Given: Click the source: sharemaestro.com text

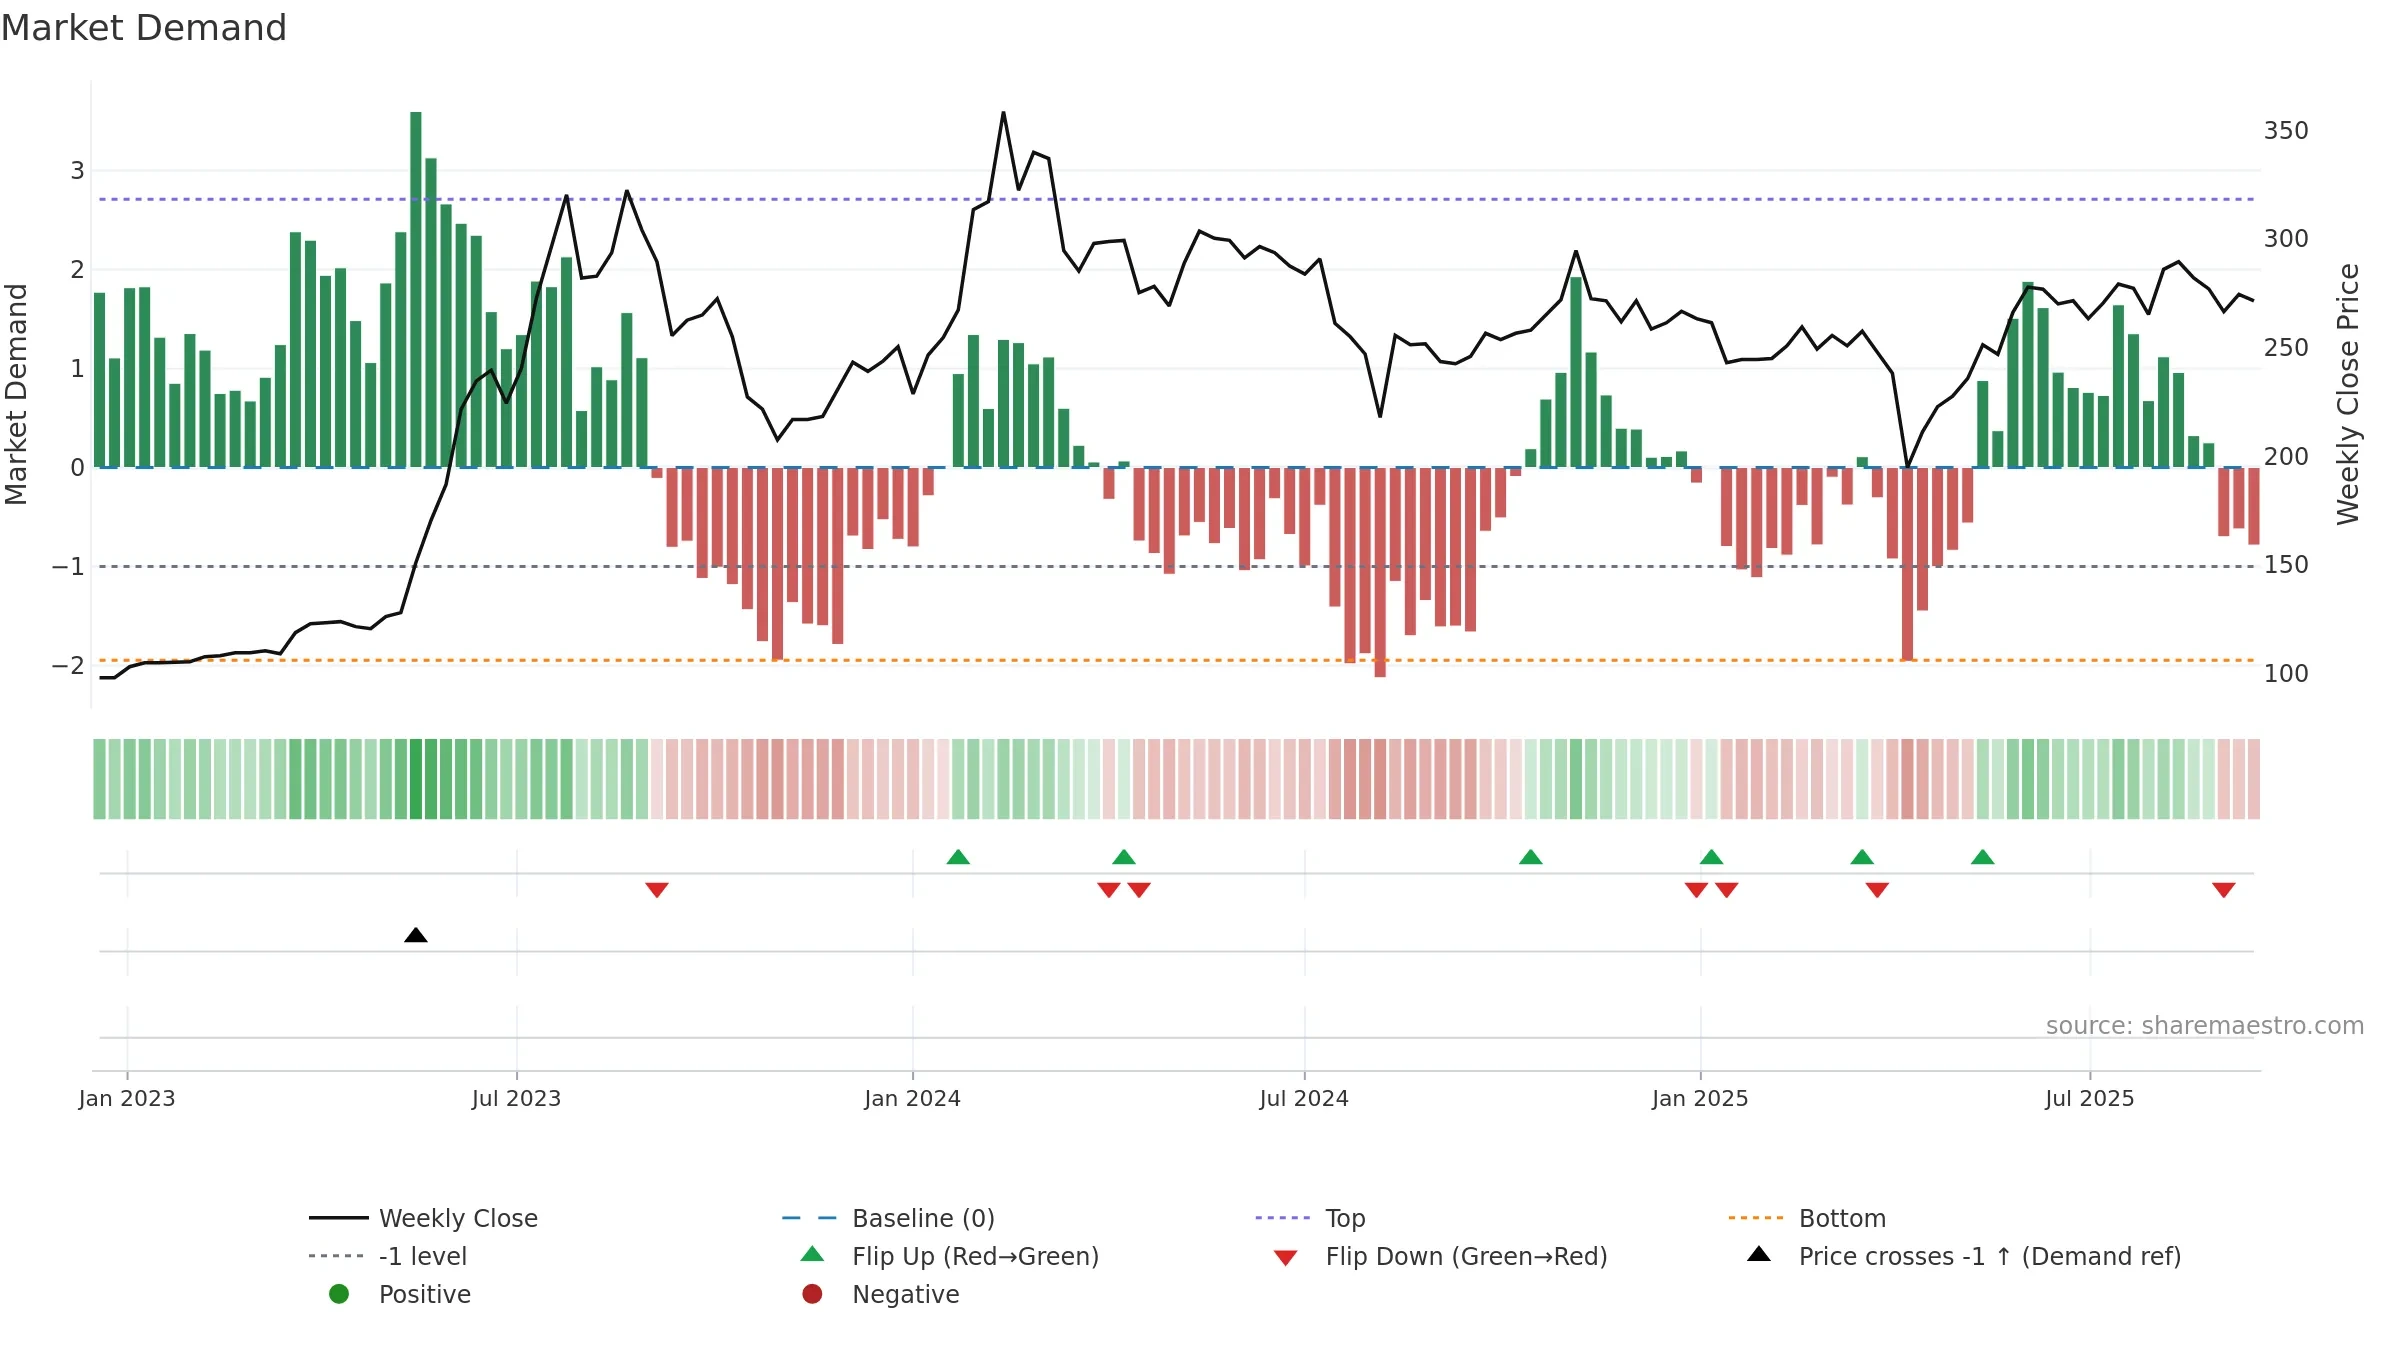Looking at the screenshot, I should pos(2205,1026).
